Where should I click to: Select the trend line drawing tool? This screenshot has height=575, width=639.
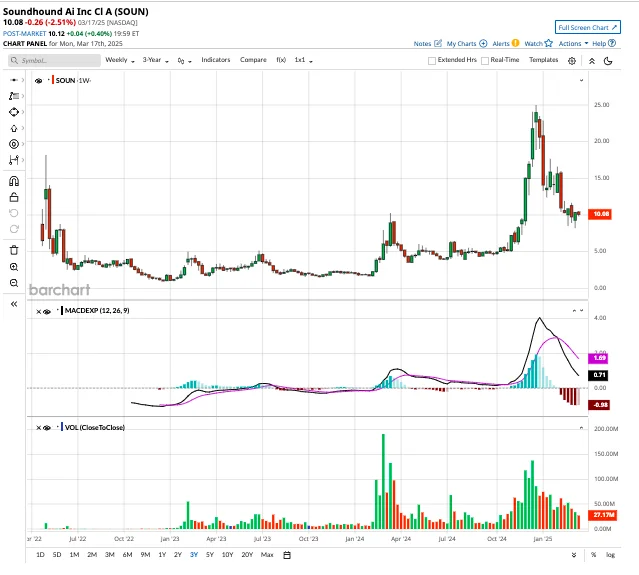[x=14, y=96]
